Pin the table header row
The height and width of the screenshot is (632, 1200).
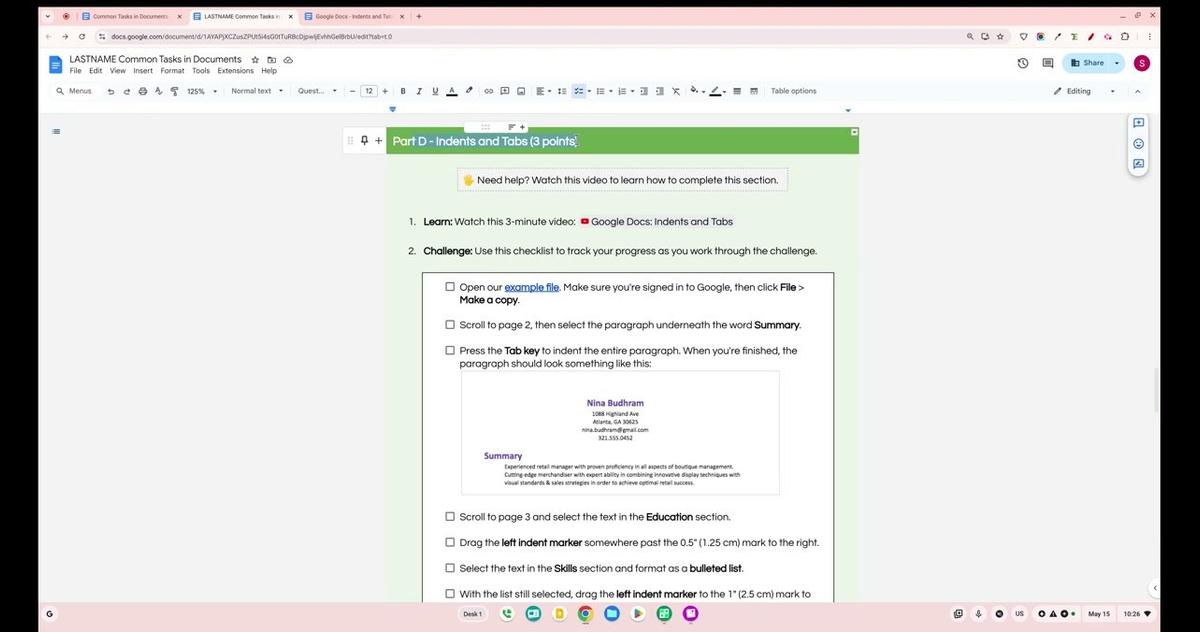tap(364, 141)
